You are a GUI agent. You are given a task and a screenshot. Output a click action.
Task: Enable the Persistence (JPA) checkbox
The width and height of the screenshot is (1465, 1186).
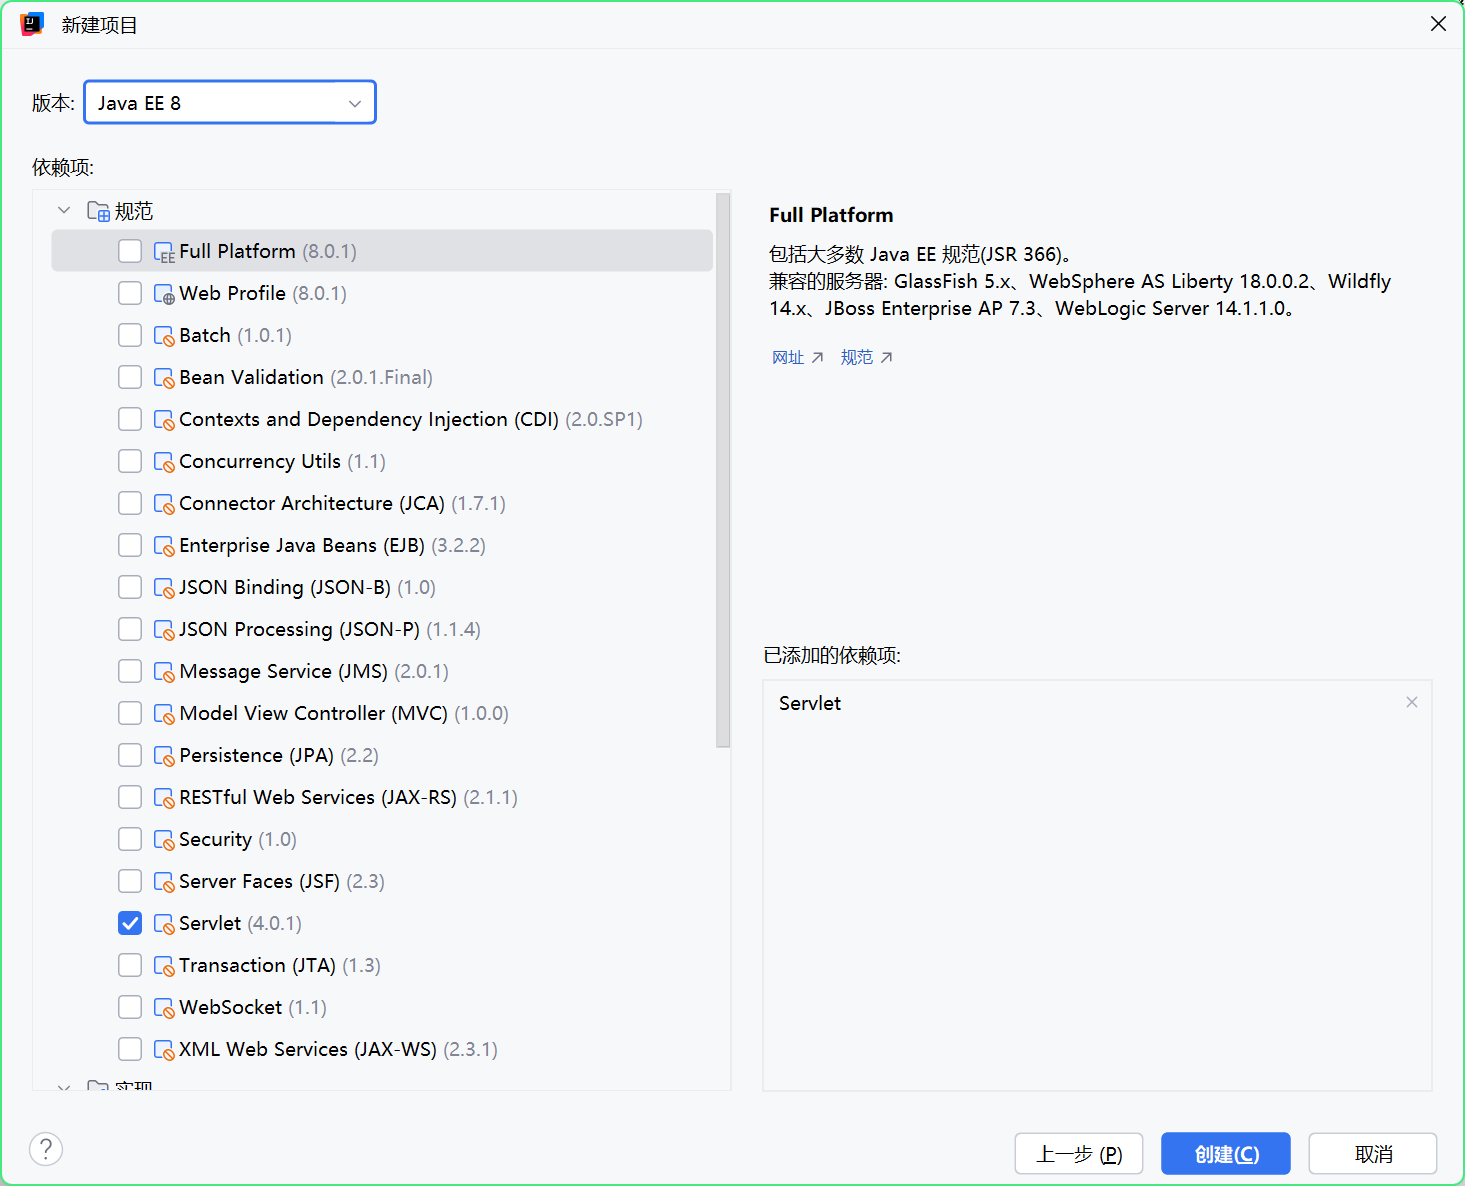[x=130, y=755]
